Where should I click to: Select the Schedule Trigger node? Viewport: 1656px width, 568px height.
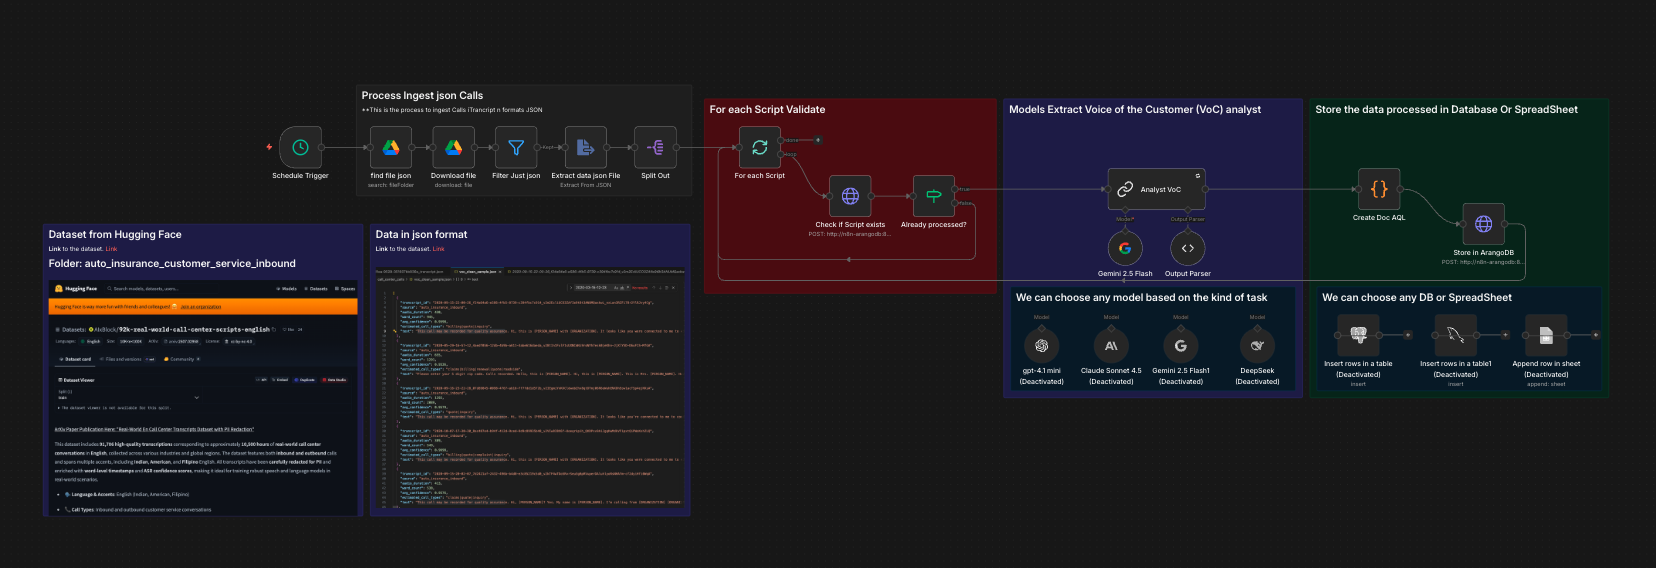300,147
